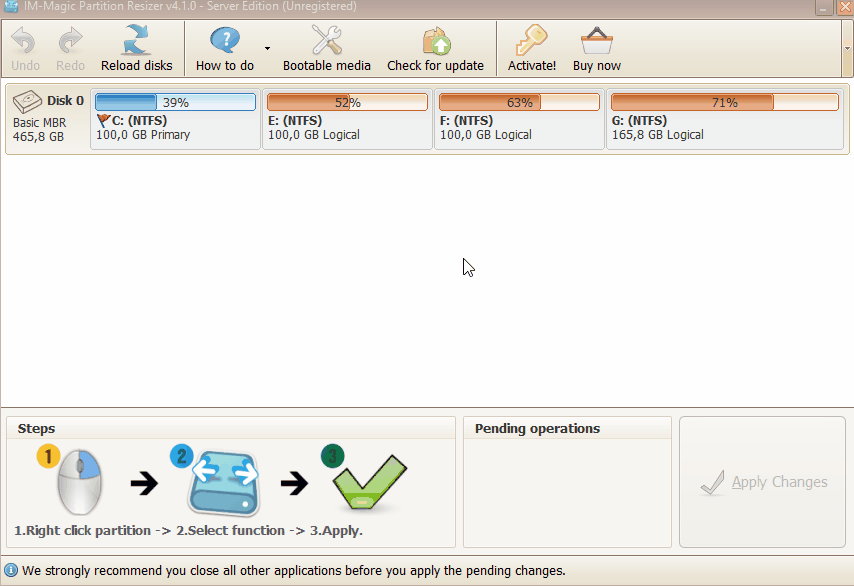Expand the How to do dropdown arrow
Viewport: 854px width, 586px height.
(267, 48)
